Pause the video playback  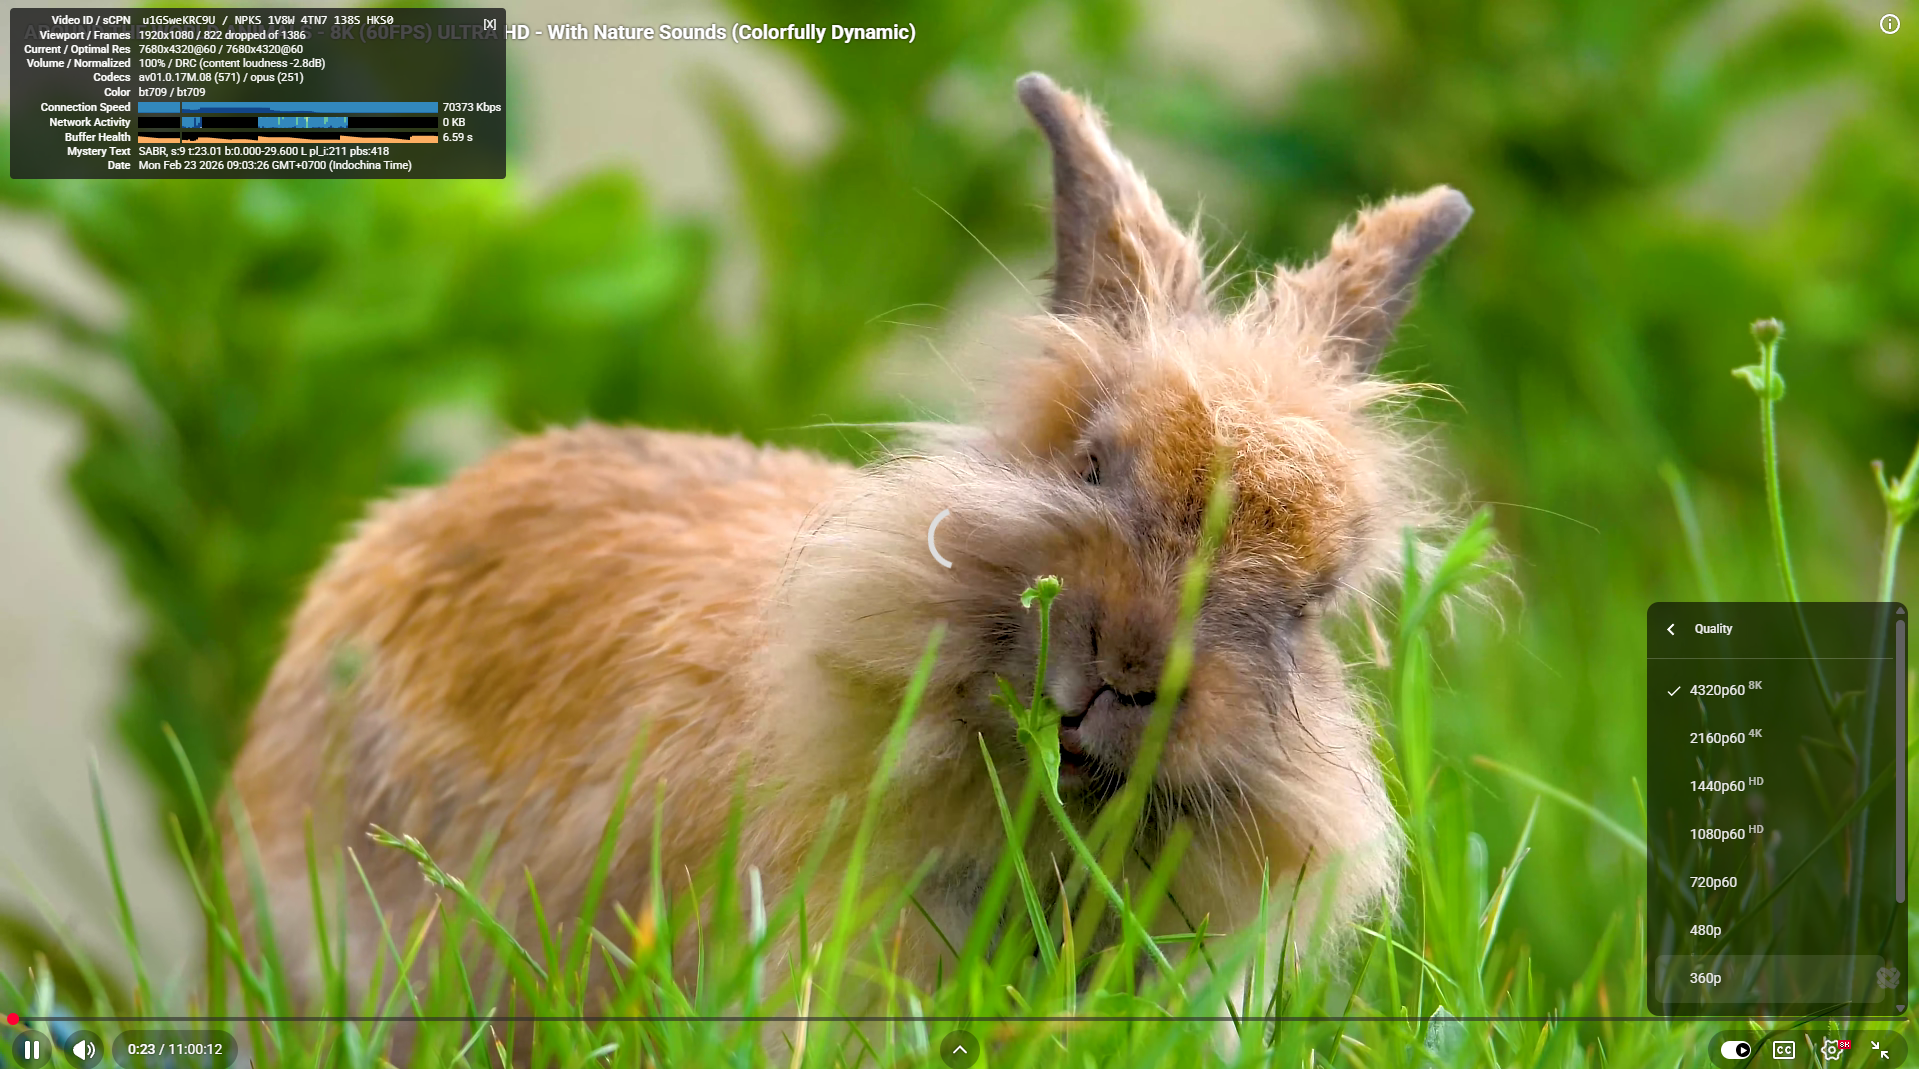click(32, 1049)
